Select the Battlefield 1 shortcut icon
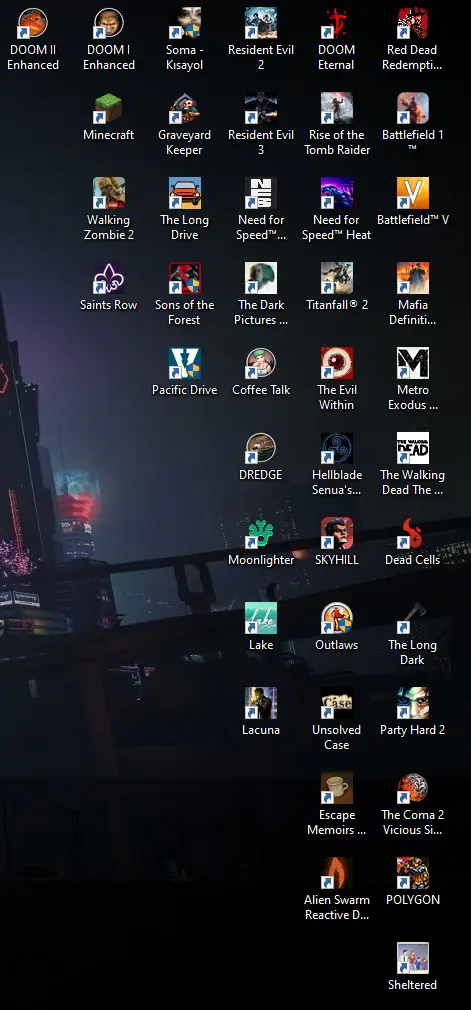 coord(413,109)
